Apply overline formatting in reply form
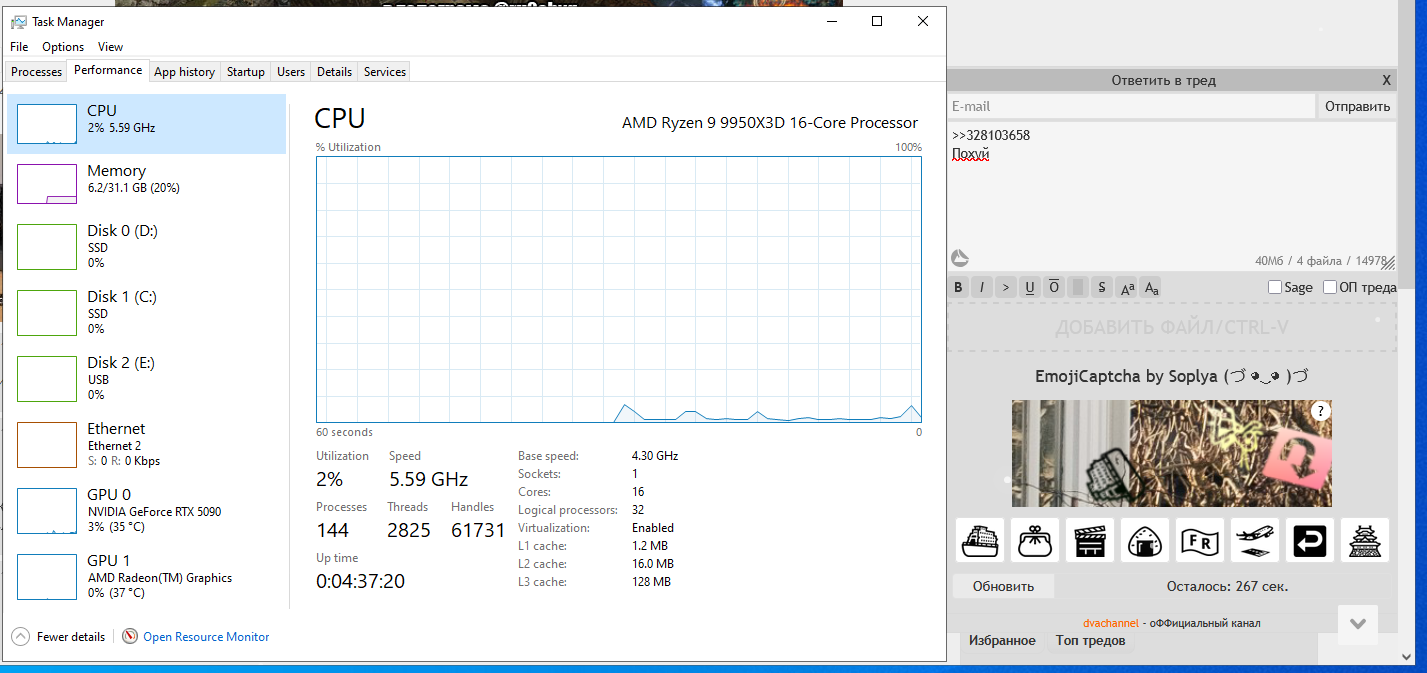This screenshot has height=673, width=1427. point(1054,287)
